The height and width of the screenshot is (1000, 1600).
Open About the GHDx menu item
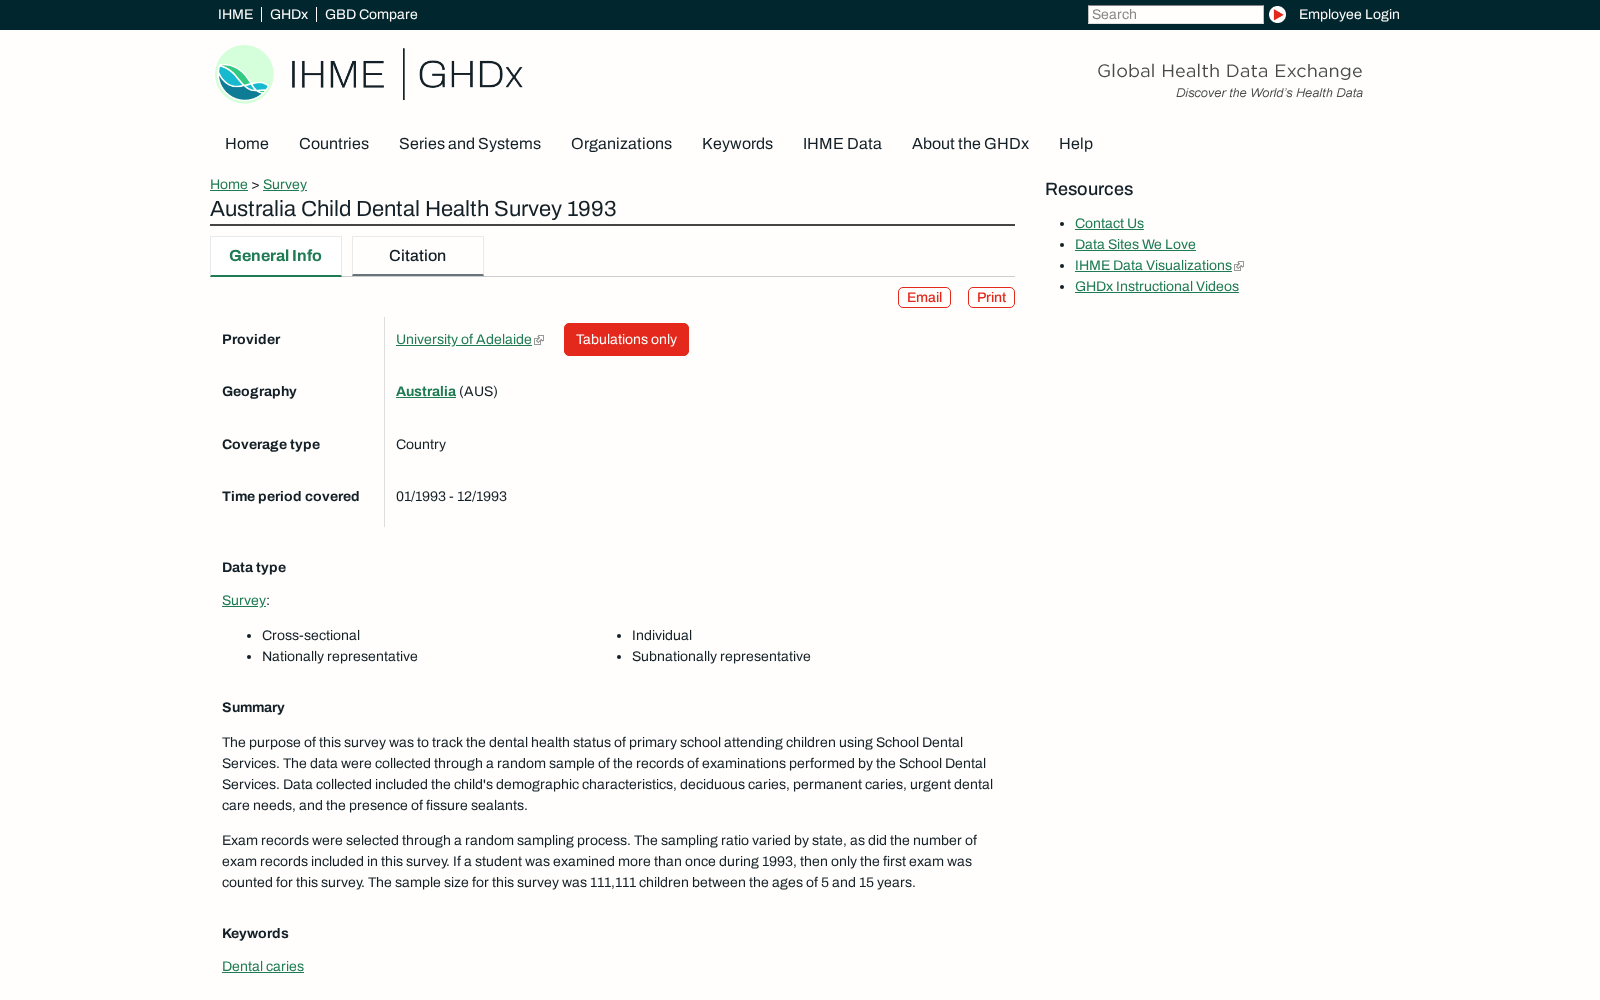(x=970, y=144)
